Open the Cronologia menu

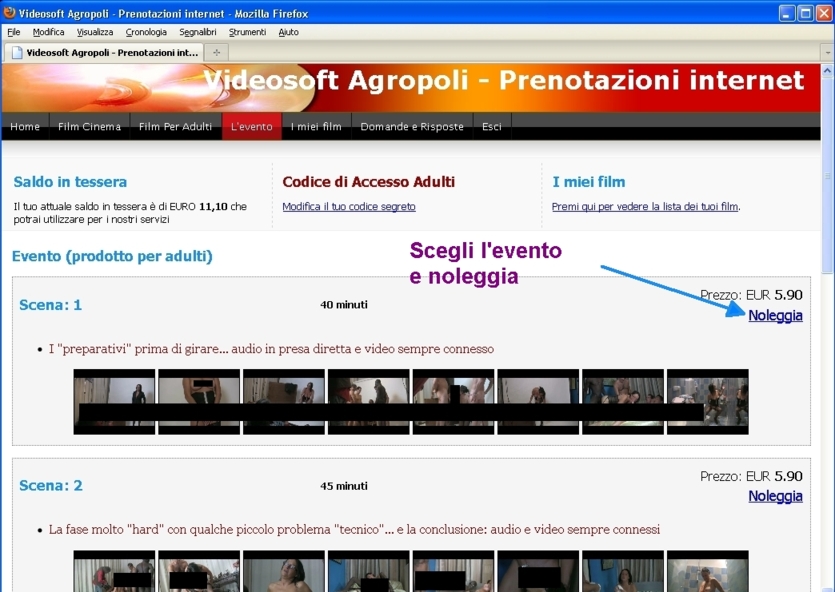[146, 32]
